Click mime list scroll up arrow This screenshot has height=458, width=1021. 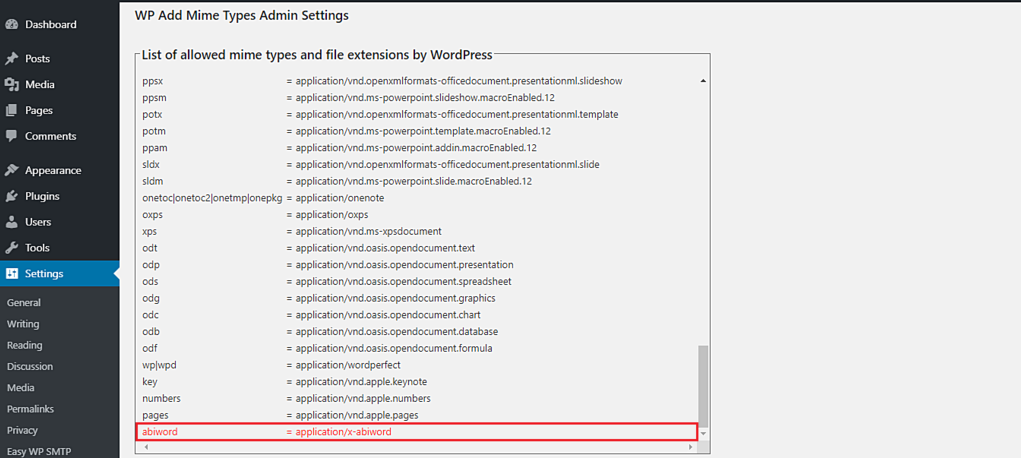tap(703, 81)
